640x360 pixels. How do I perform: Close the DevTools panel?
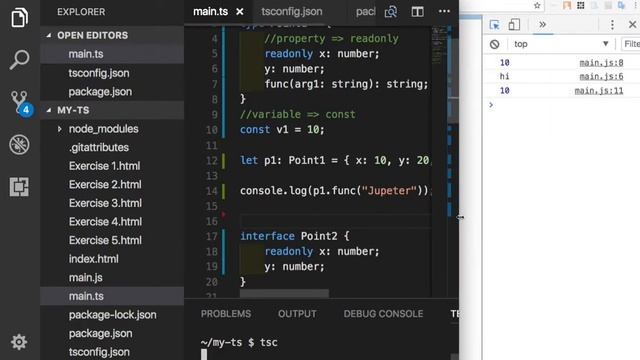point(632,25)
